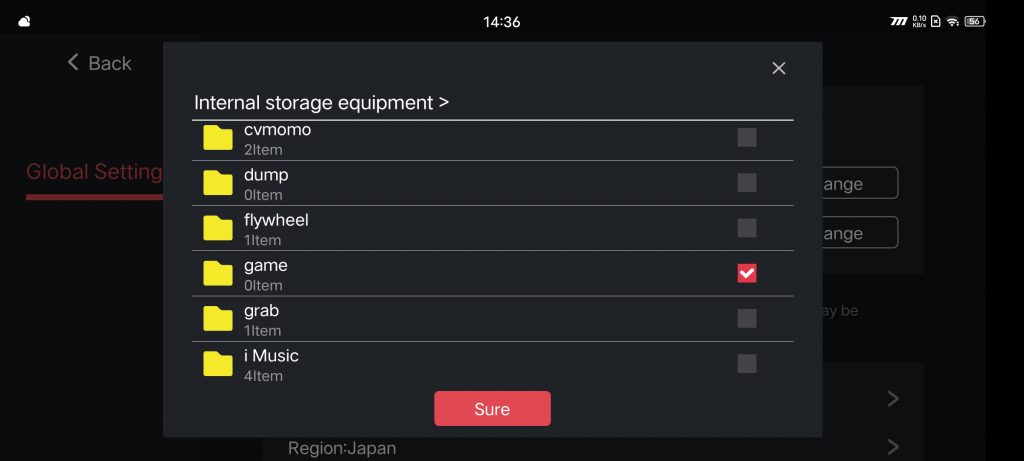The image size is (1024, 461).
Task: Check the cvmomo folder checkbox
Action: point(747,137)
